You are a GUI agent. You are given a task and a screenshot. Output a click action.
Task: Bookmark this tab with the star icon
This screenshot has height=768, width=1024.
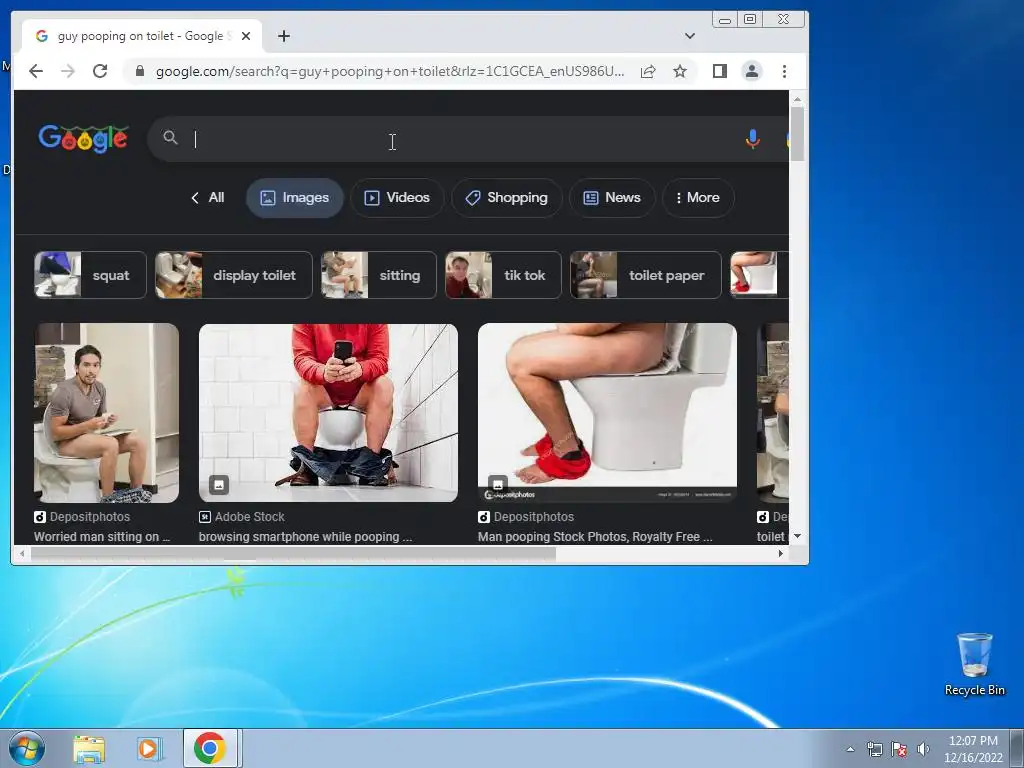coord(680,71)
